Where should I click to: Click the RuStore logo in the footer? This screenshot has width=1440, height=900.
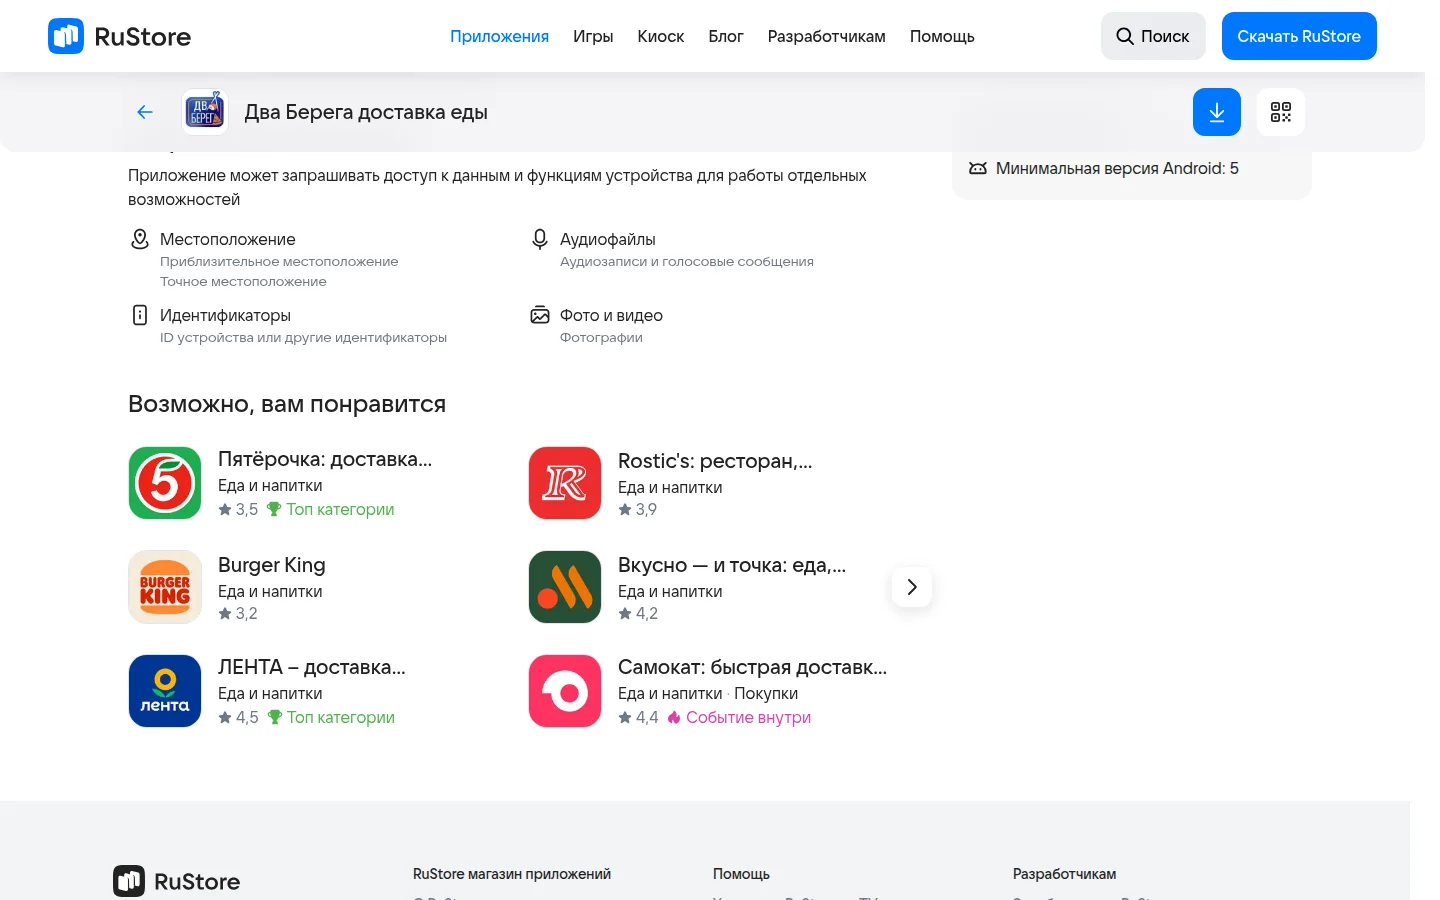[177, 881]
